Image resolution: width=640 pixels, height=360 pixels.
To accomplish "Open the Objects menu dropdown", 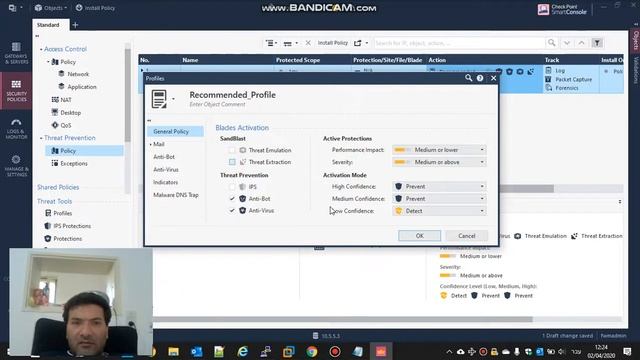I will 51,8.
